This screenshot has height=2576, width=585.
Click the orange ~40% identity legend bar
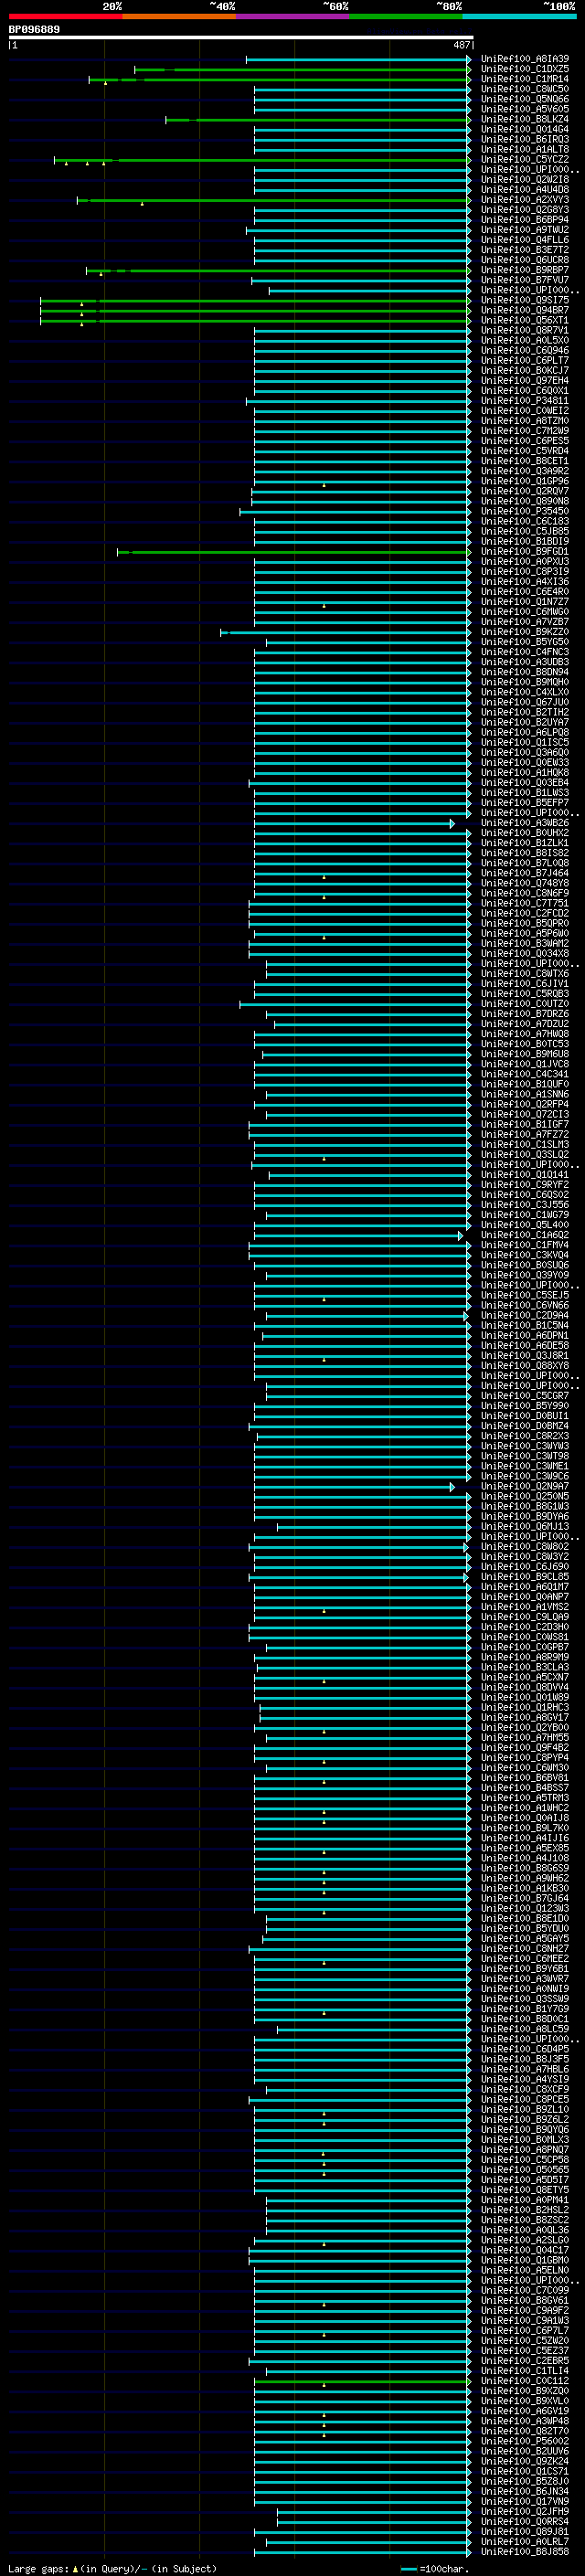click(x=179, y=16)
